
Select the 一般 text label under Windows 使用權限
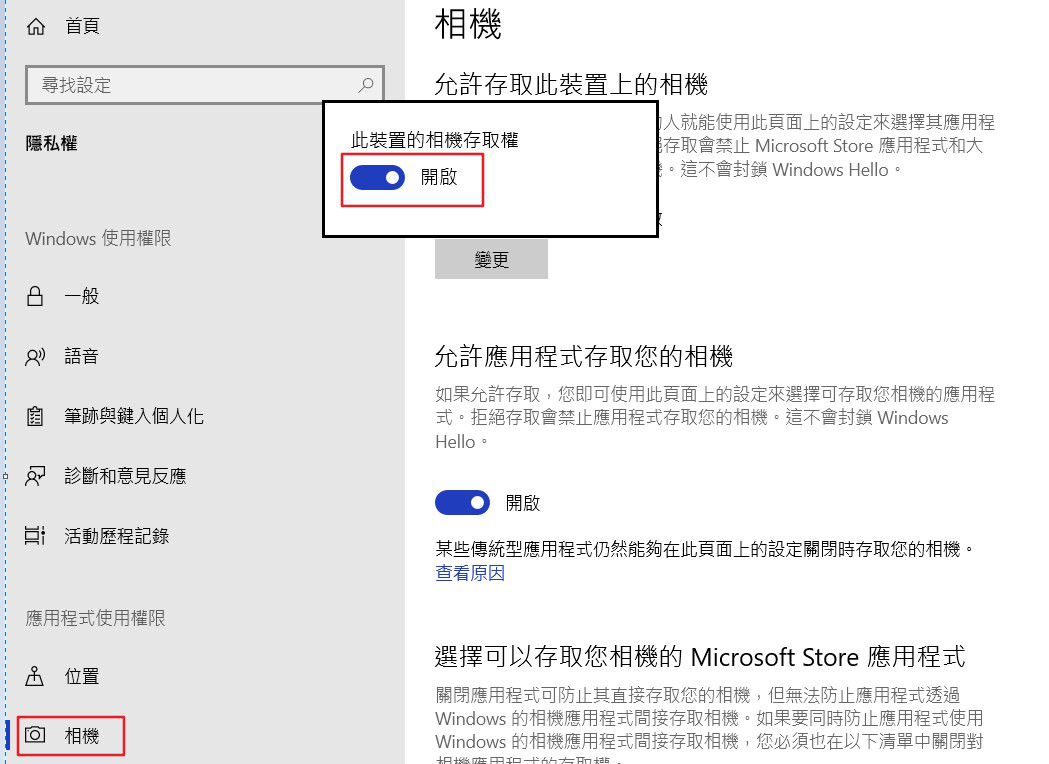tap(82, 297)
